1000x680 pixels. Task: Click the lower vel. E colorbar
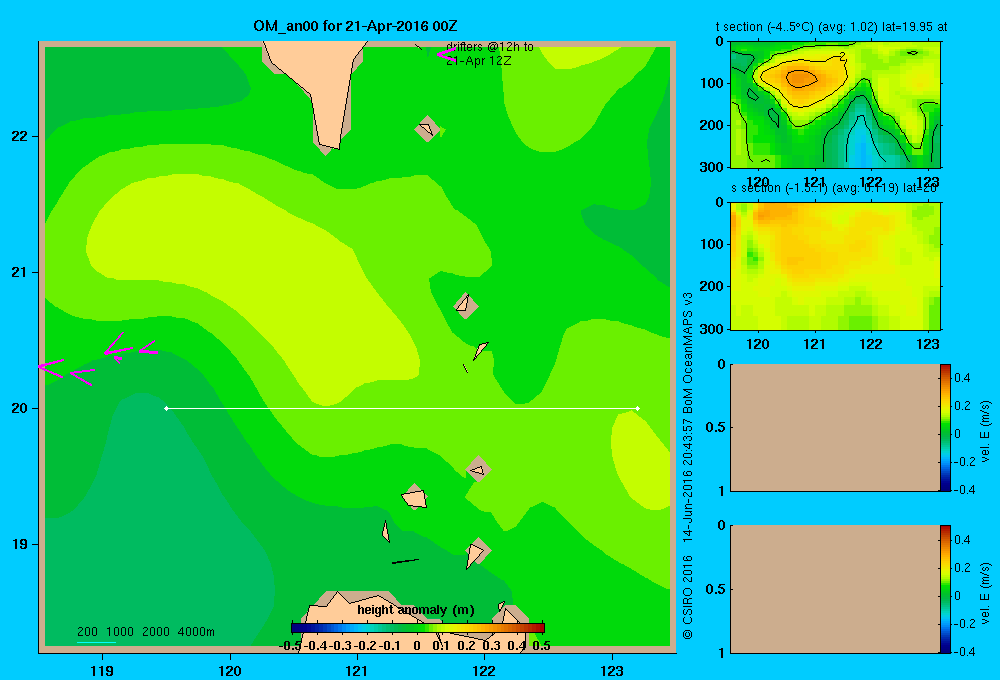945,589
